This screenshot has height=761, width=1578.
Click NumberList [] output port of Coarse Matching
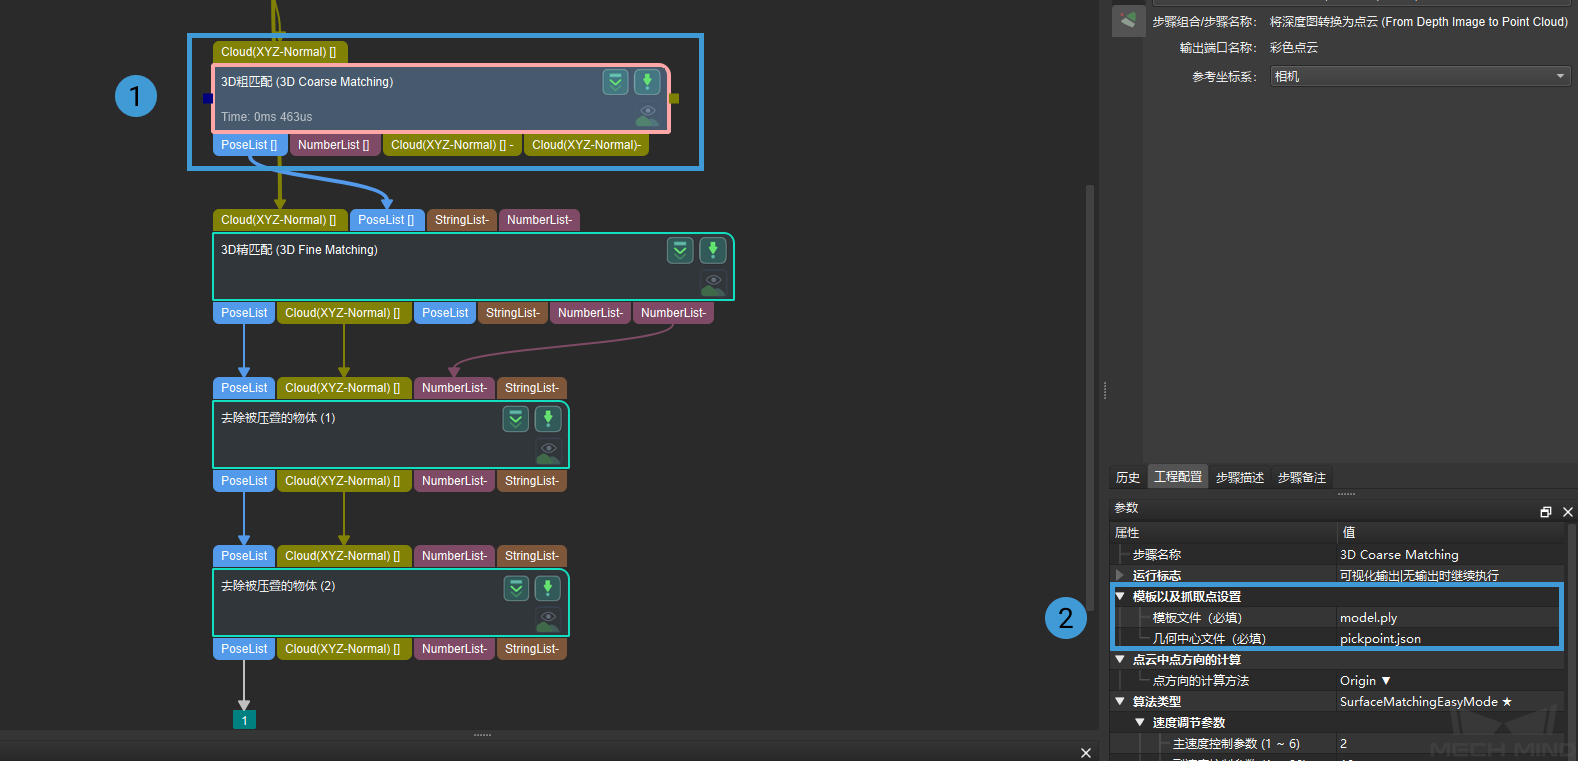pyautogui.click(x=334, y=145)
